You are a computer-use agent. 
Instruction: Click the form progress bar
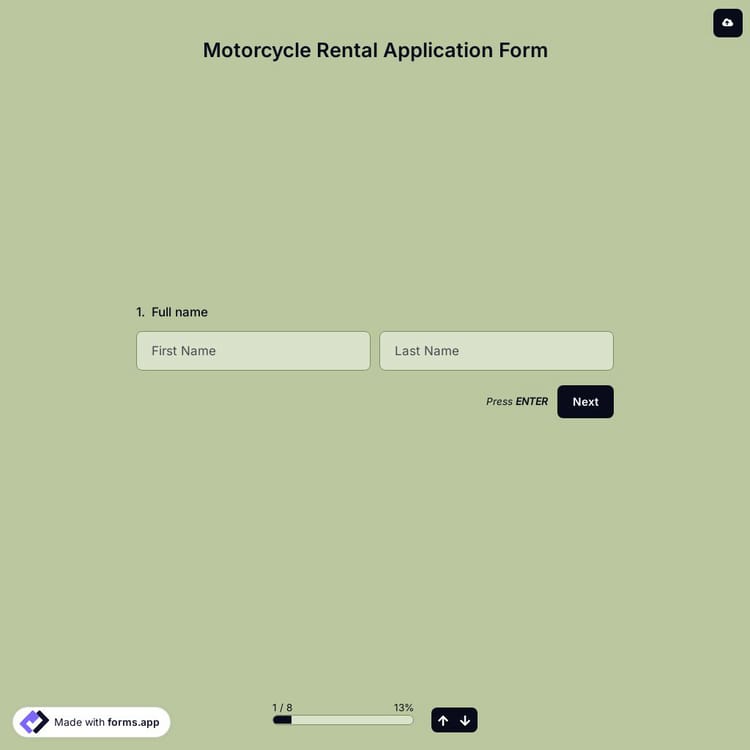click(x=342, y=720)
